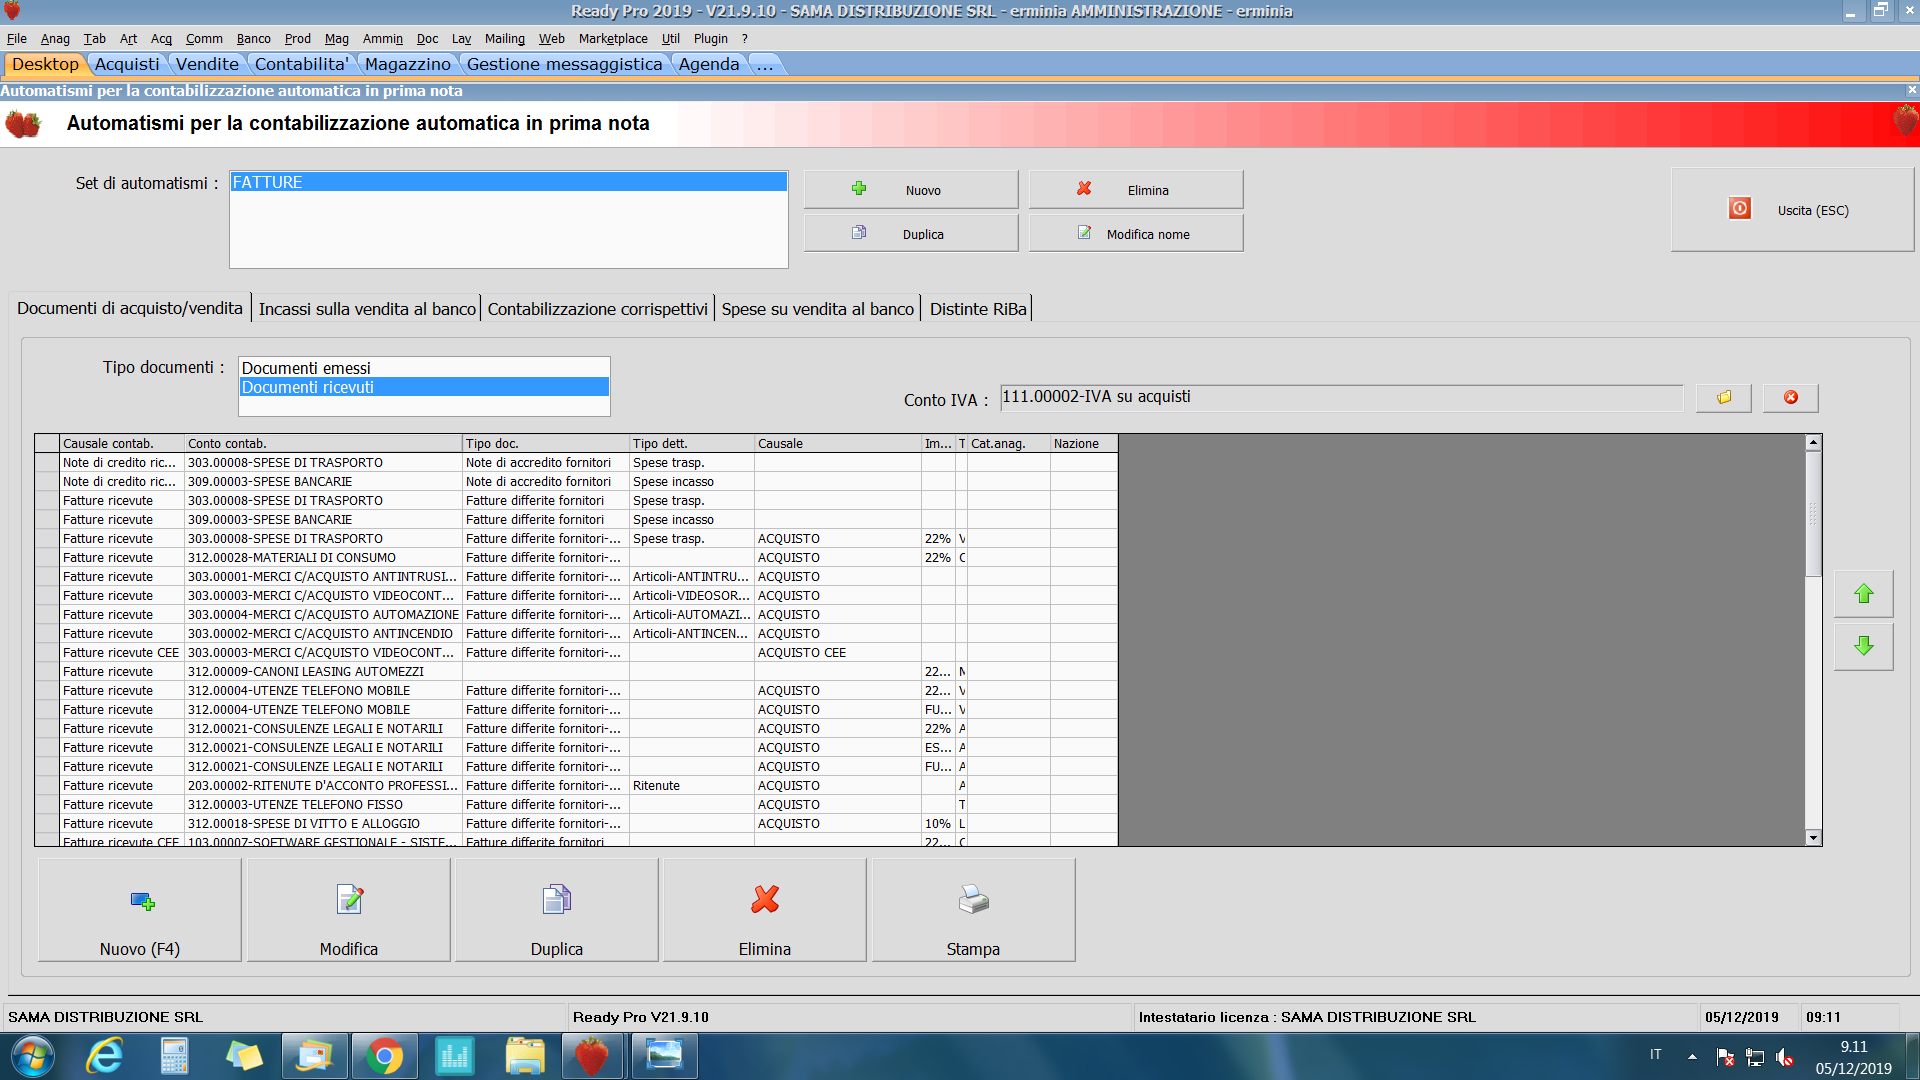Screen dimensions: 1920x1080
Task: Select row 312.00003-UTENZE TELEFONO FISSO
Action: point(576,804)
